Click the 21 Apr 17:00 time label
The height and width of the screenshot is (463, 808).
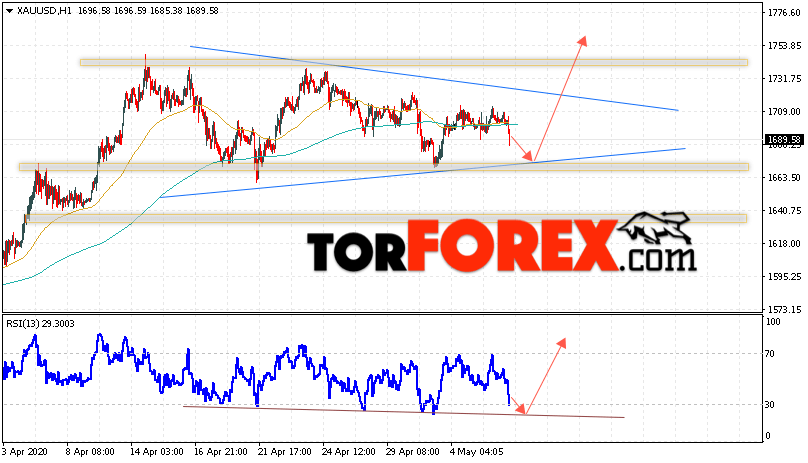click(285, 452)
